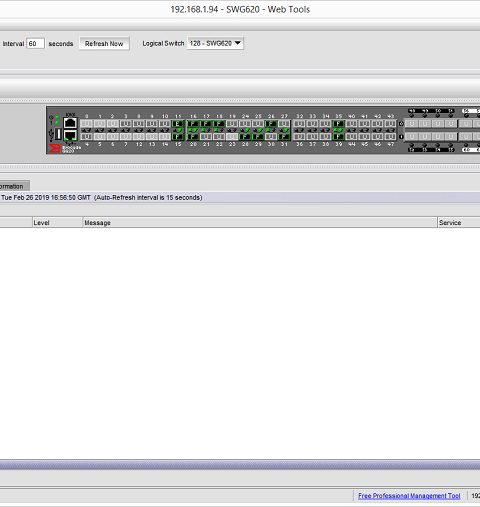Click Refresh Now button
This screenshot has height=507, width=480.
coord(104,44)
